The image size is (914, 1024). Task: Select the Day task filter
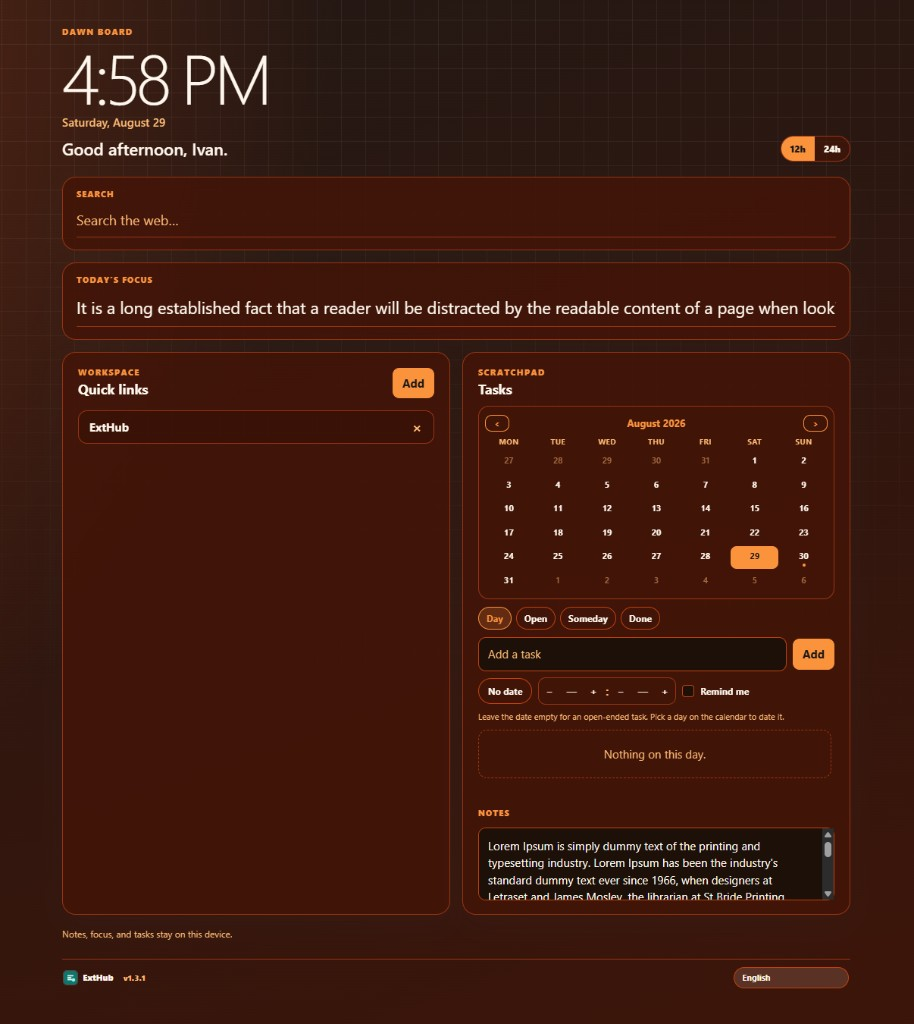tap(495, 618)
